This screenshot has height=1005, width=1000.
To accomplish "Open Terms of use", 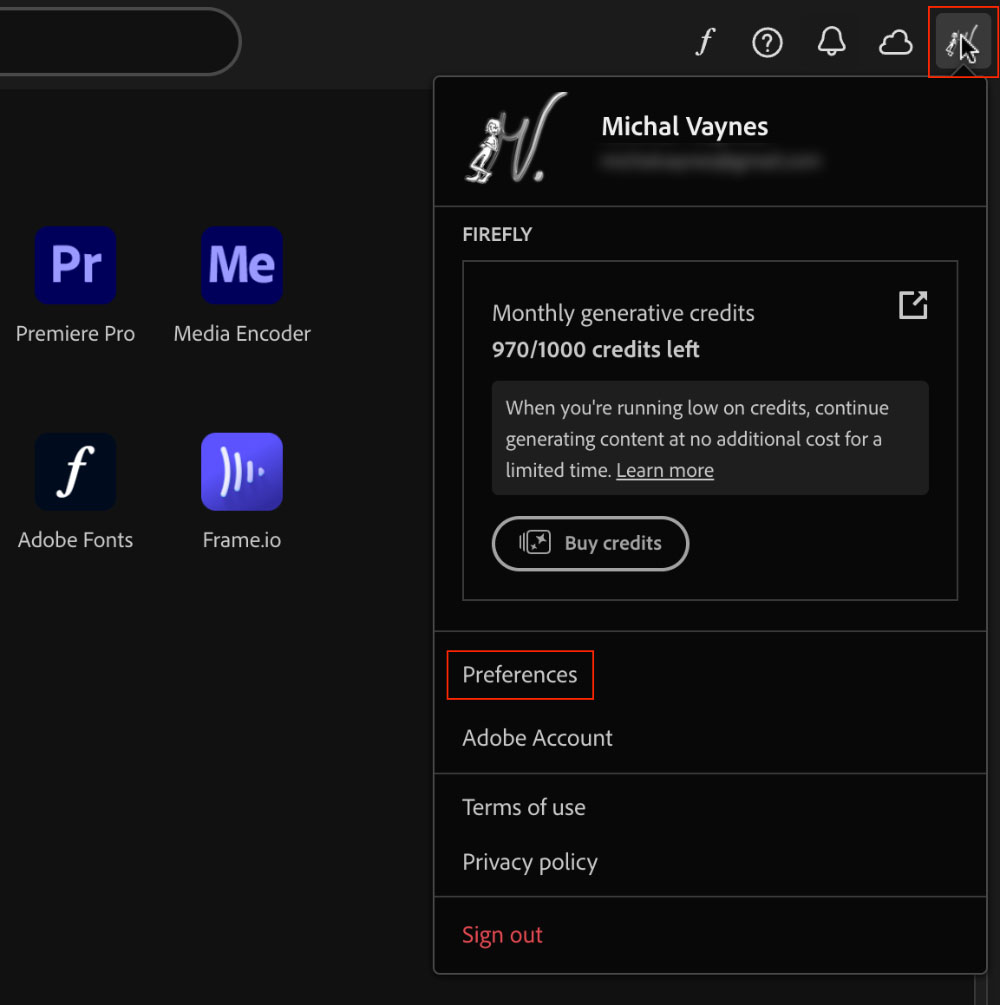I will 524,808.
